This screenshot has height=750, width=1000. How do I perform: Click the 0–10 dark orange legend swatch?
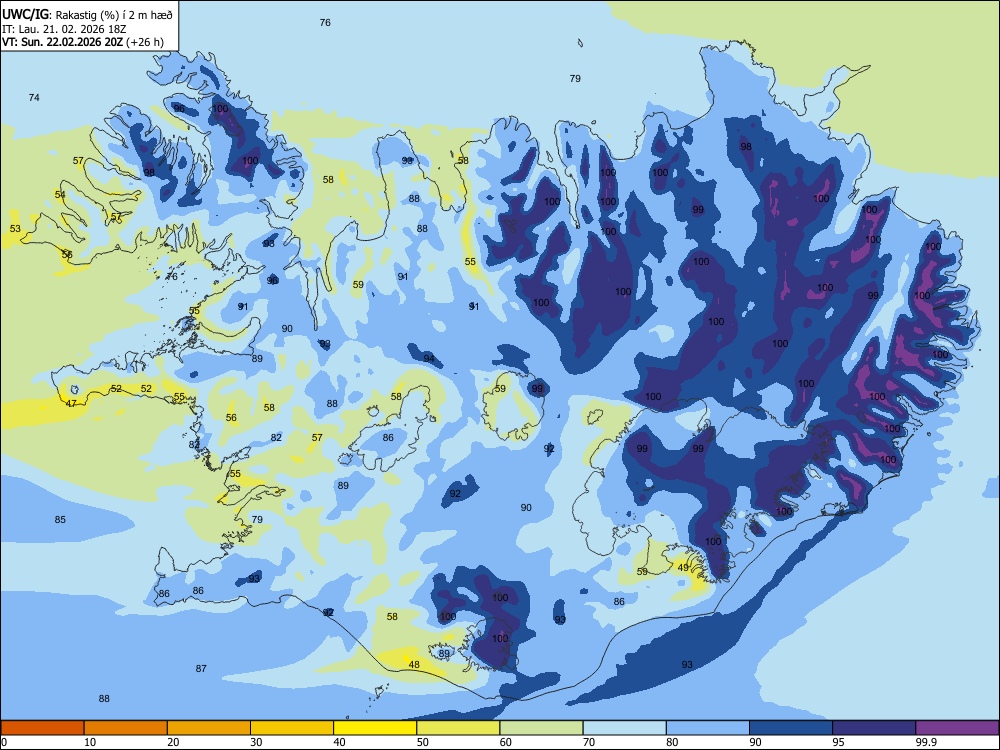pos(42,728)
